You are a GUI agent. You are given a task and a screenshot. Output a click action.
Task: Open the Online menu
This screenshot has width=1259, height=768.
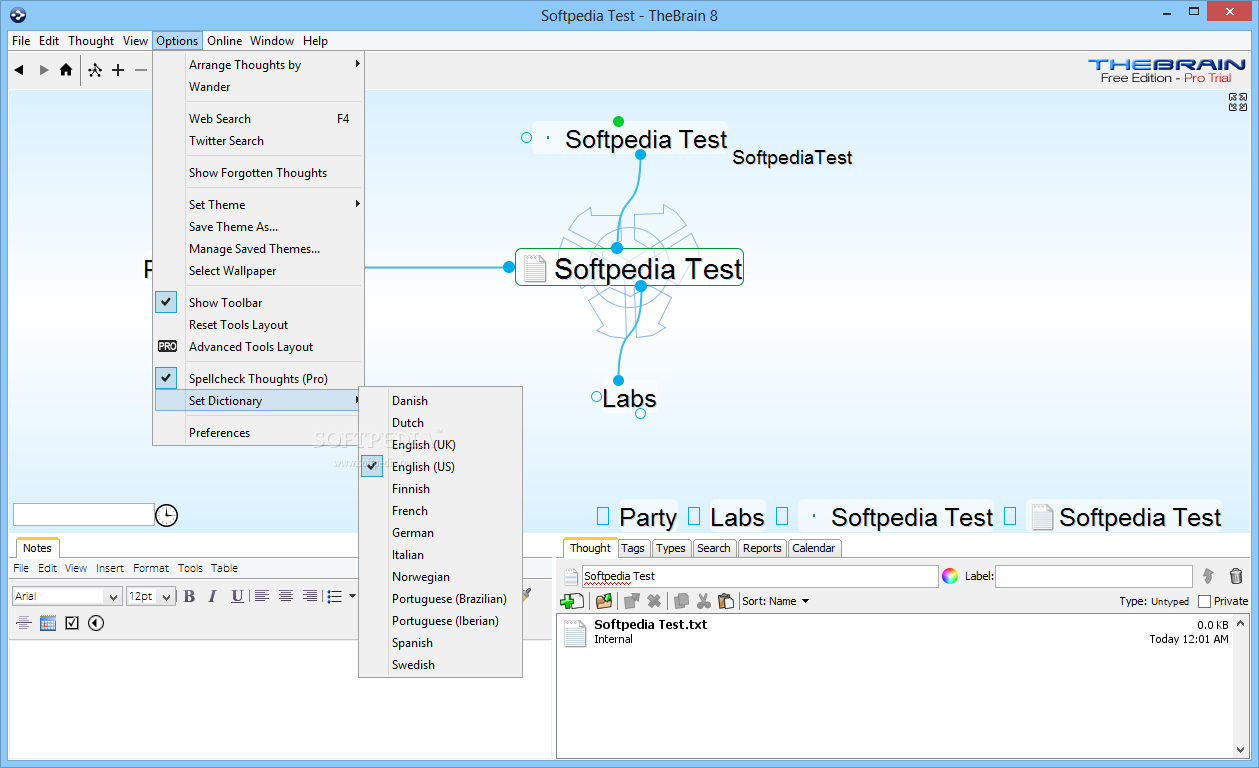click(x=224, y=41)
